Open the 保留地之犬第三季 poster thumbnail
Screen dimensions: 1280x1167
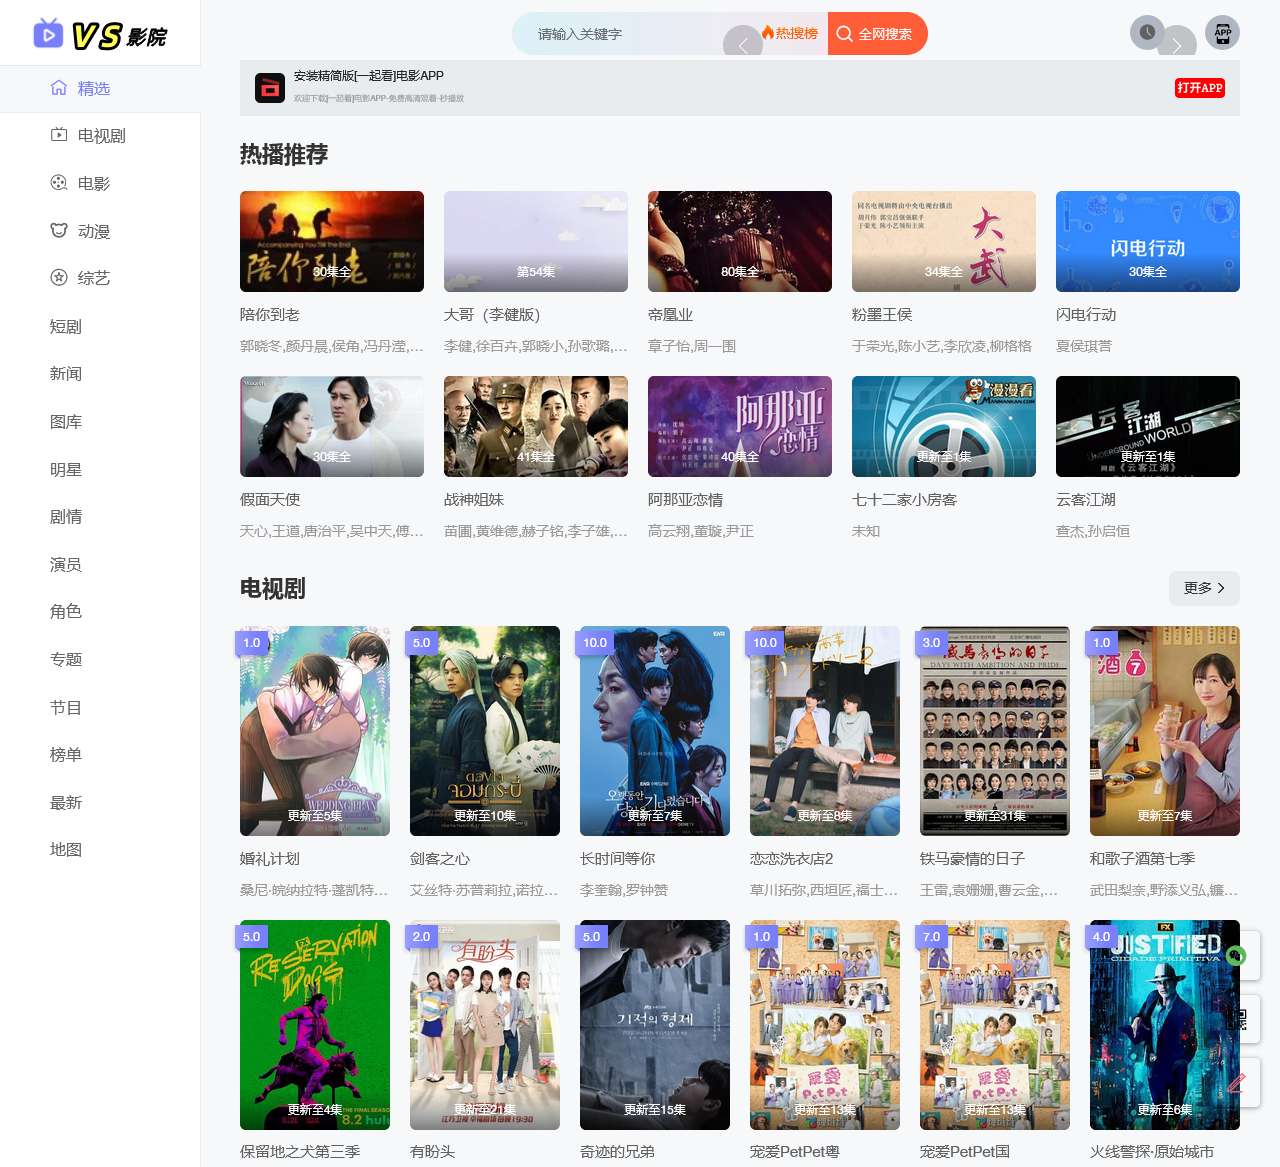coord(315,1025)
